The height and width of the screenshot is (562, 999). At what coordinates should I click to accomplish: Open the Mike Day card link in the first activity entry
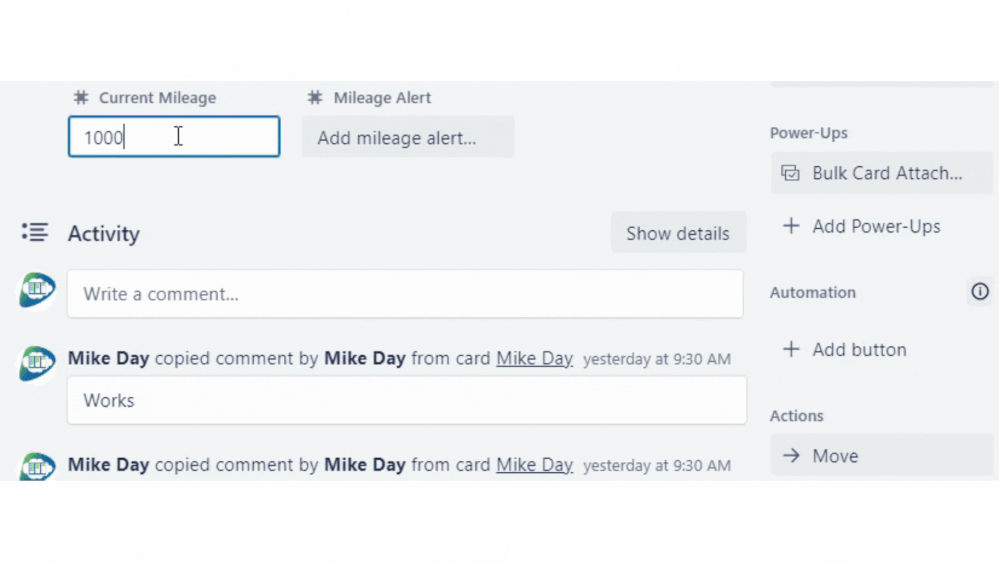pos(535,358)
